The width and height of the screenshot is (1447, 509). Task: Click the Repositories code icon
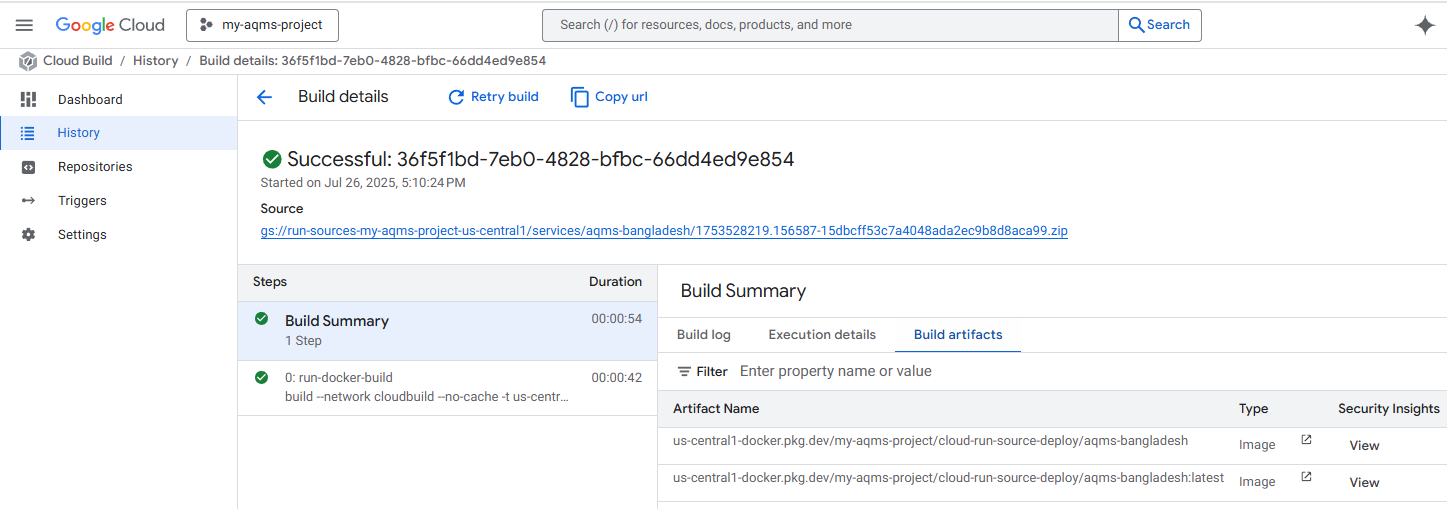(28, 167)
